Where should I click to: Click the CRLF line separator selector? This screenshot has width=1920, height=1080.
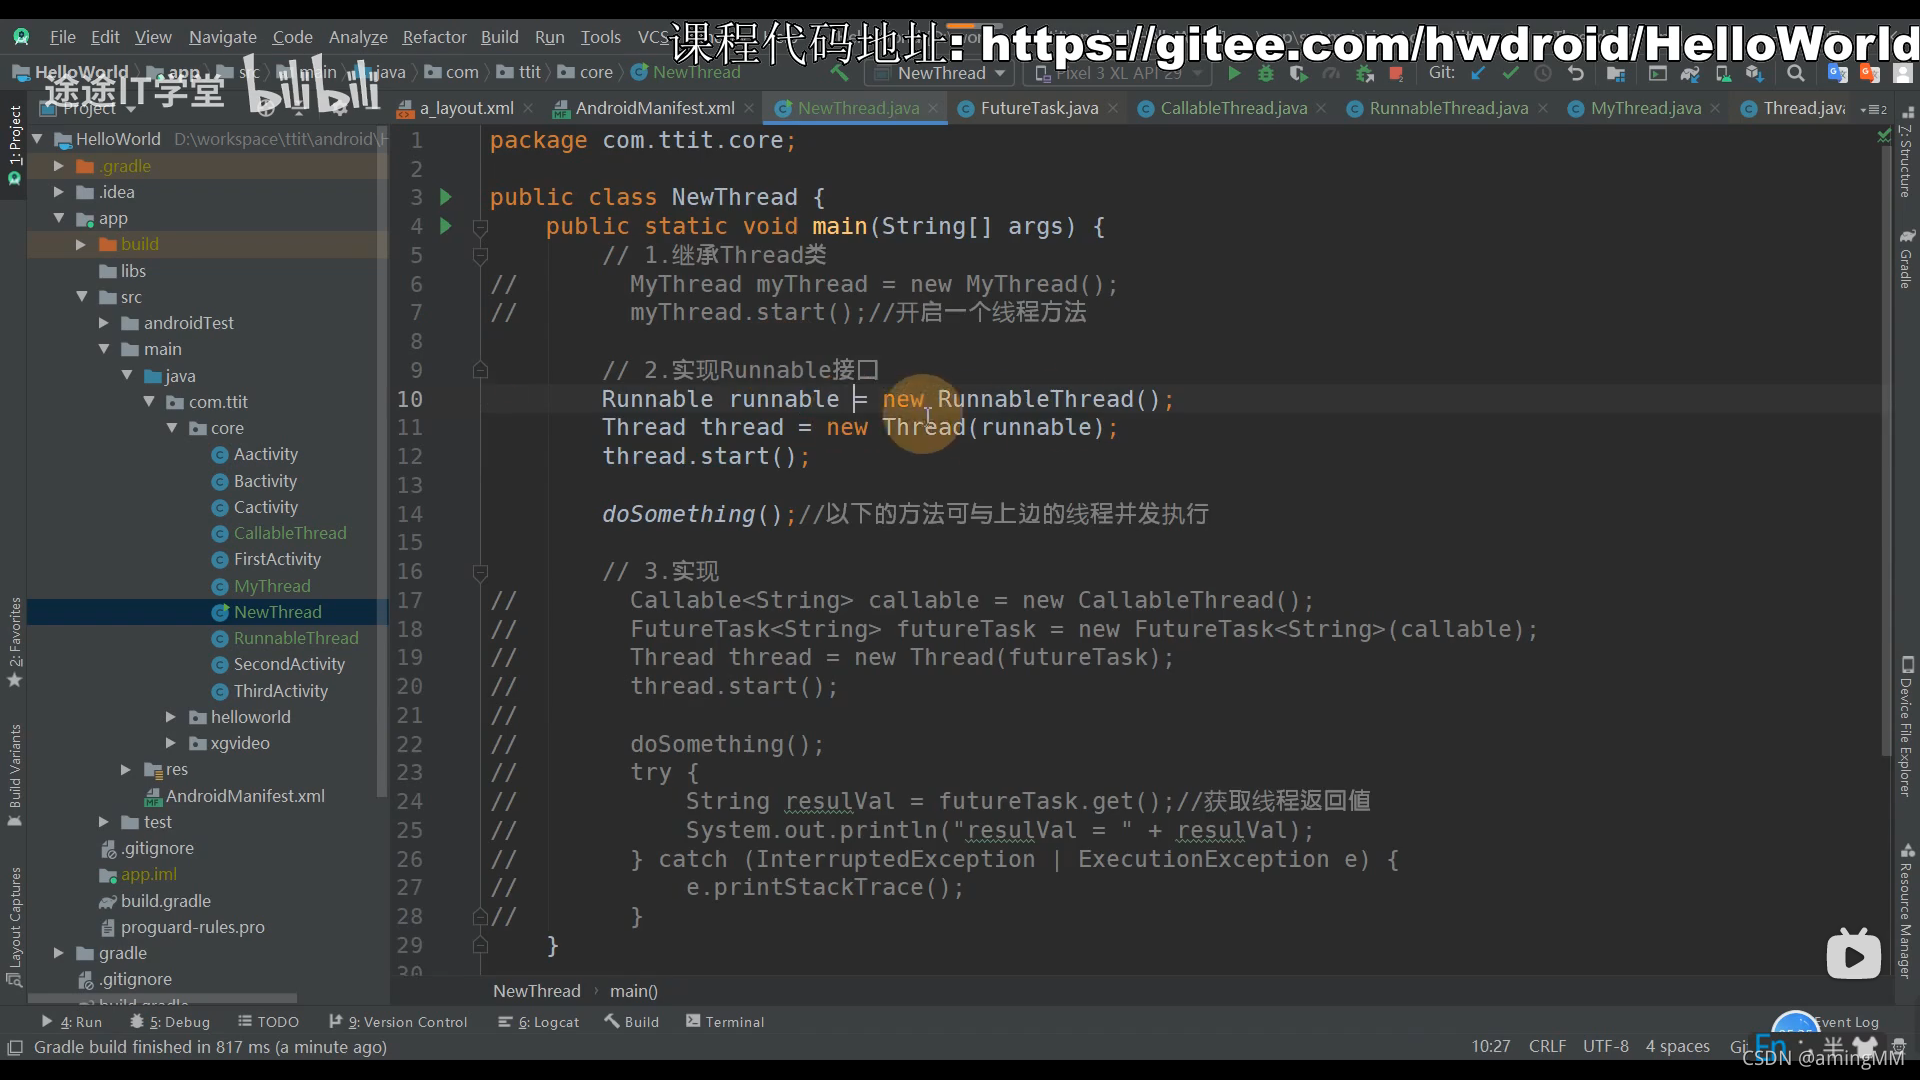[1547, 1046]
